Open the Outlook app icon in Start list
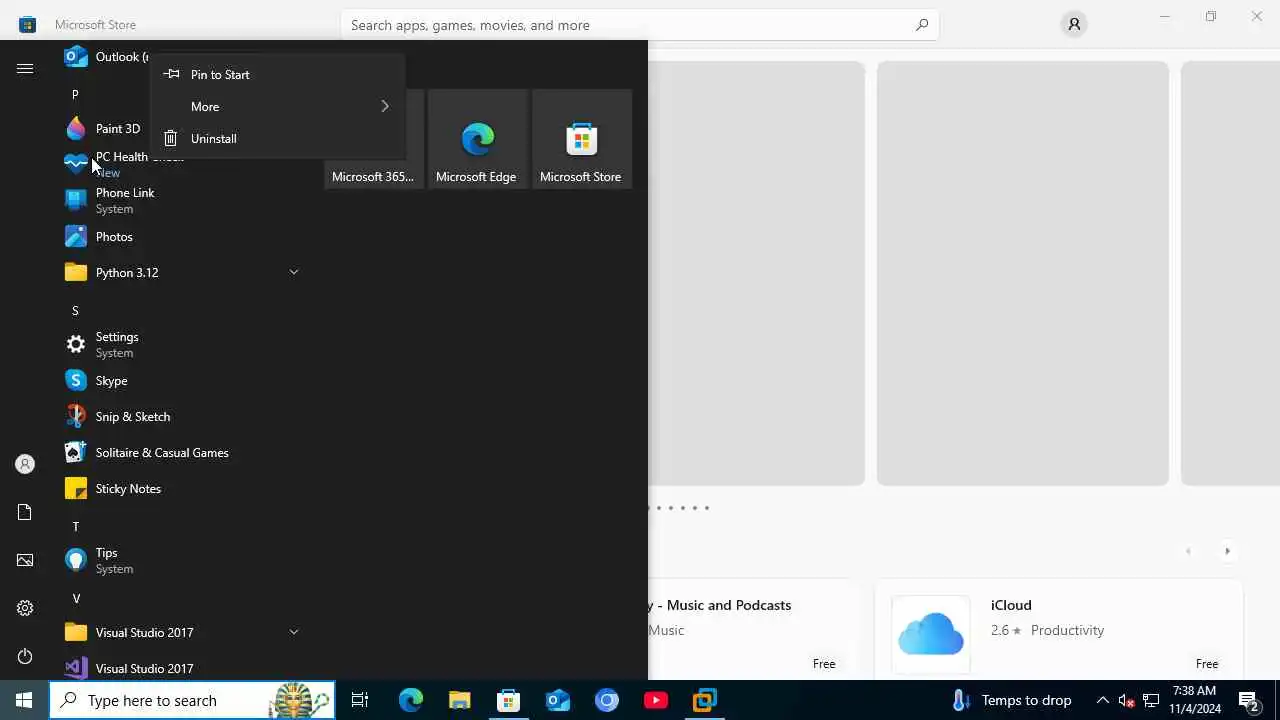The width and height of the screenshot is (1280, 720). click(x=76, y=57)
